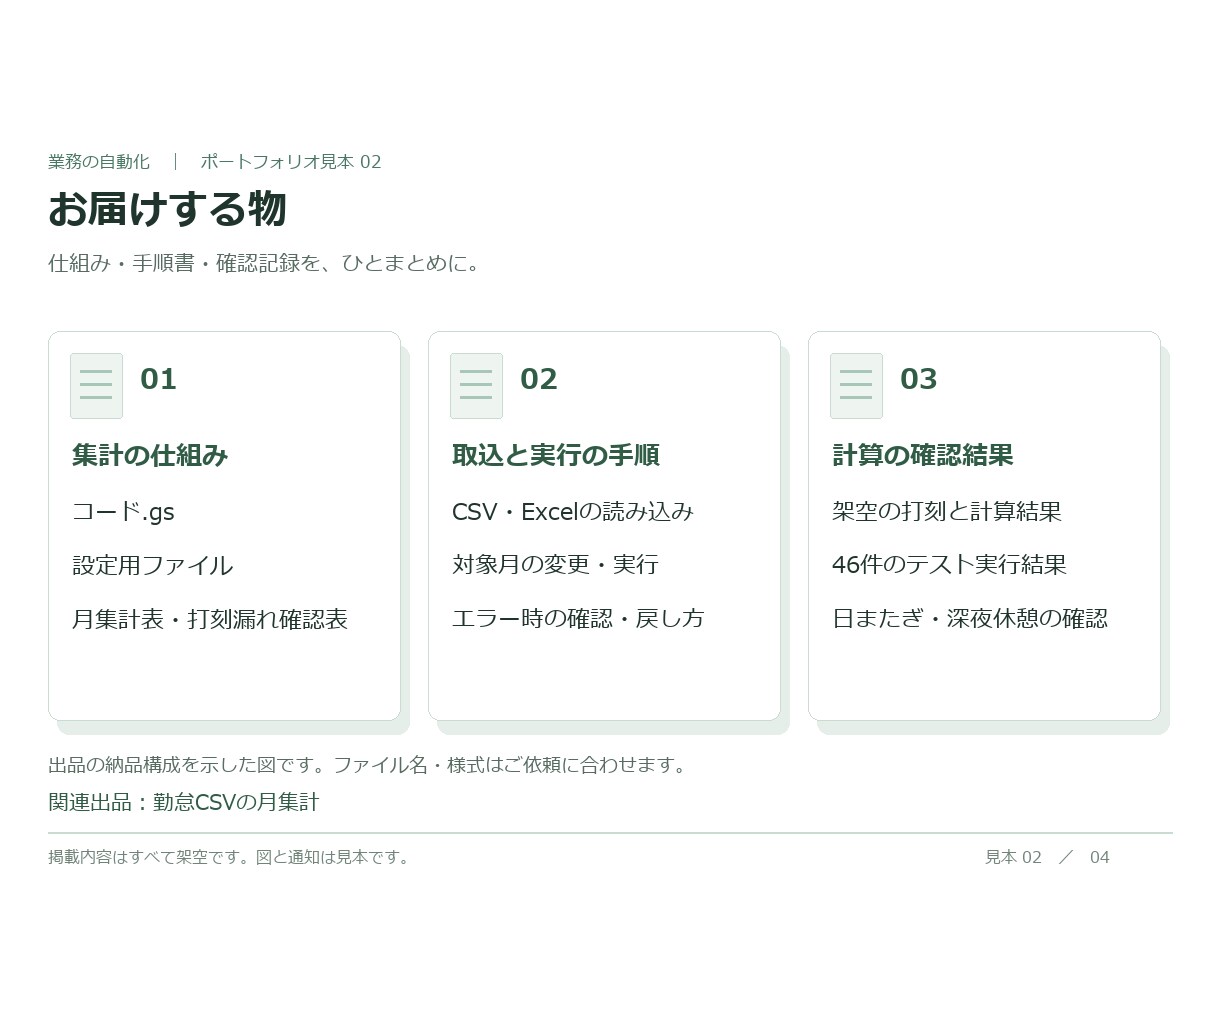
Task: Click the breadcrumb text 業務の自動化
Action: (x=99, y=162)
